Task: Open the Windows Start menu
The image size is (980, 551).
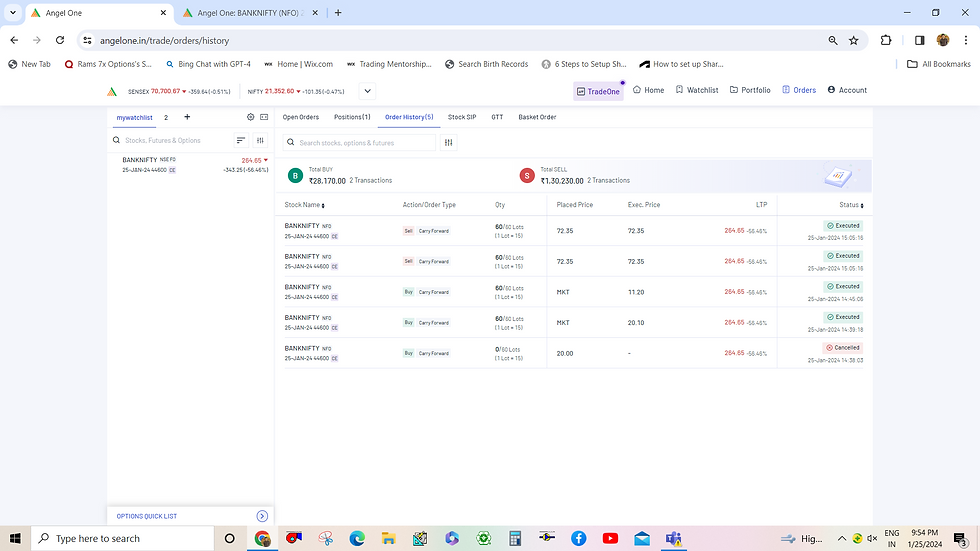Action: coord(15,538)
